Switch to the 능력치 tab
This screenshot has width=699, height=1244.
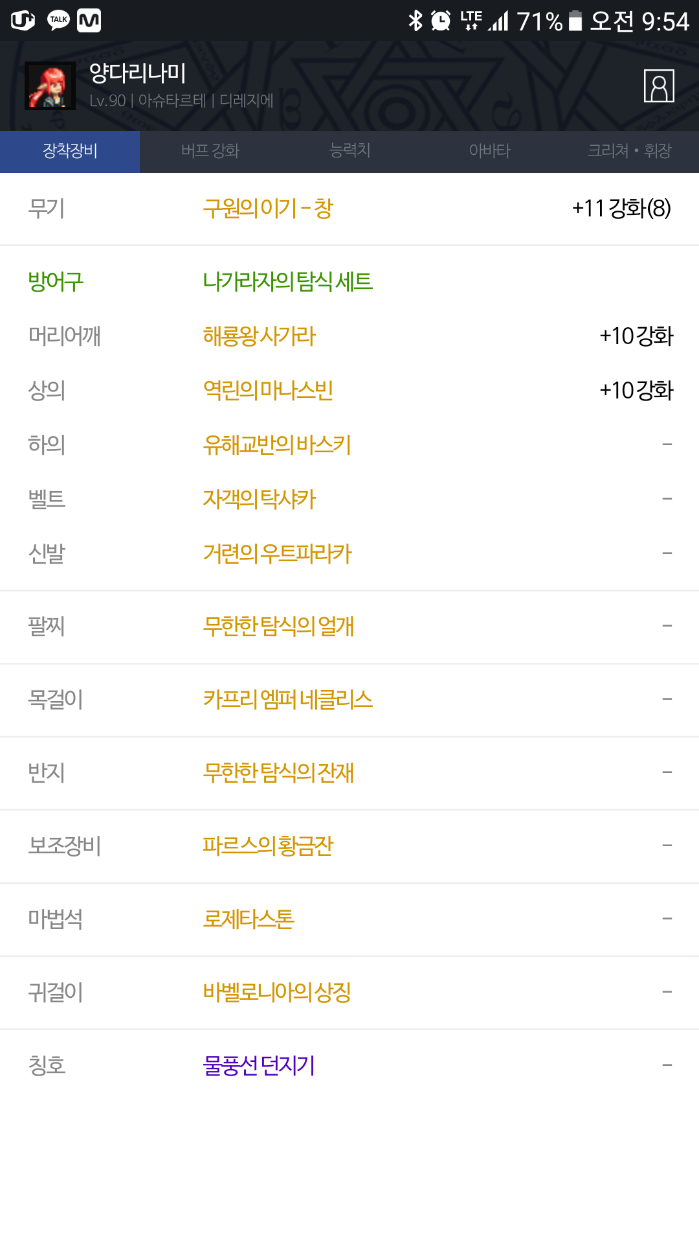[x=350, y=151]
